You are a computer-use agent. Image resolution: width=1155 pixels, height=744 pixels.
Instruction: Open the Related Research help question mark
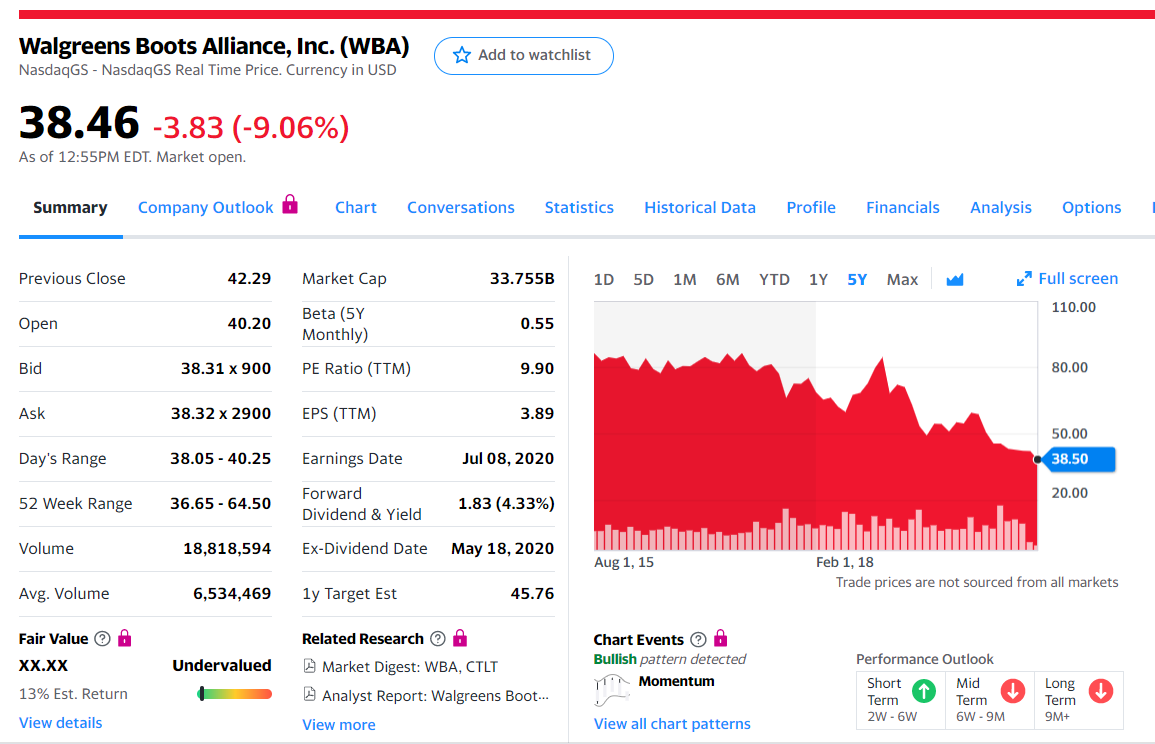pos(438,639)
